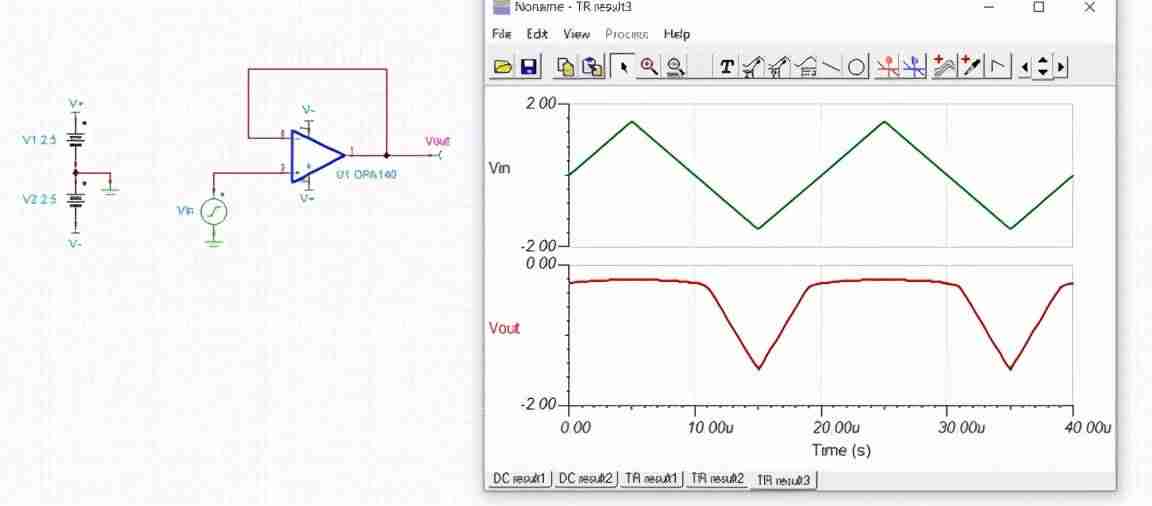Select the circle drawing tool
The height and width of the screenshot is (506, 1152).
856,67
